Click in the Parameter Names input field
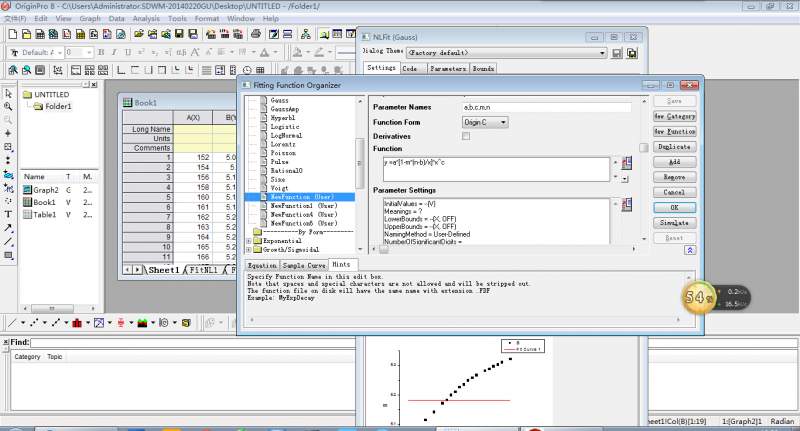800x431 pixels. tap(546, 106)
